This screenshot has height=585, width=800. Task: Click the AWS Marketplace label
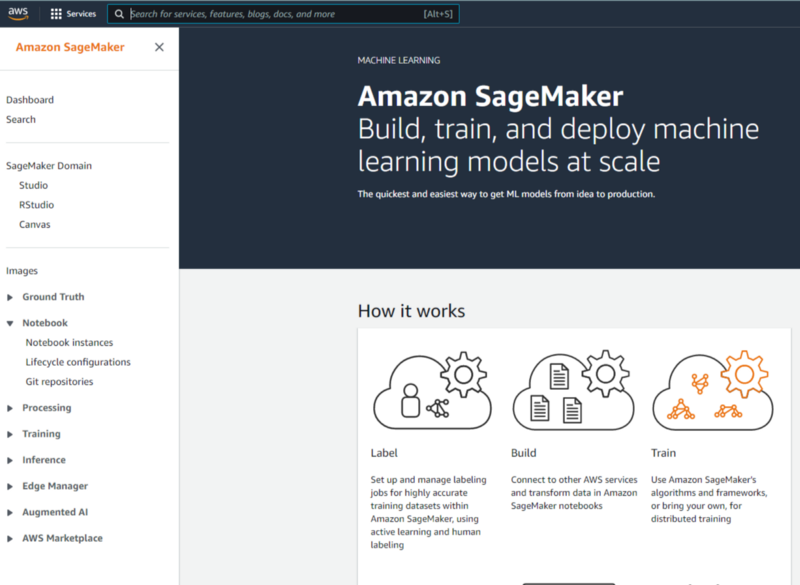tap(62, 538)
